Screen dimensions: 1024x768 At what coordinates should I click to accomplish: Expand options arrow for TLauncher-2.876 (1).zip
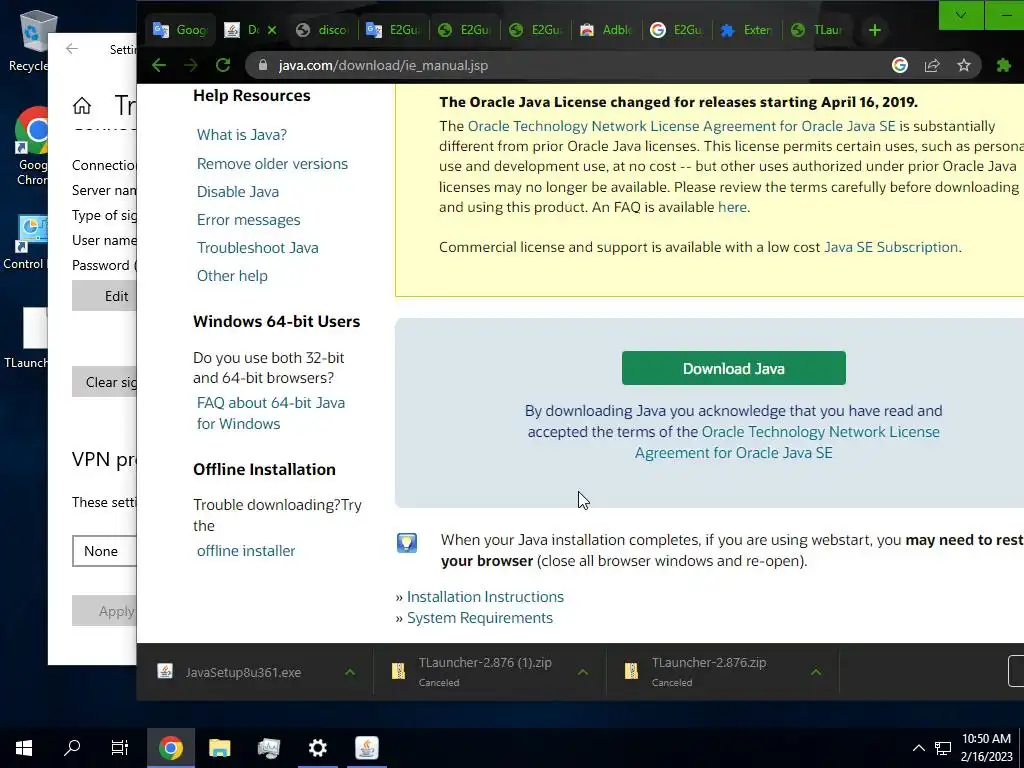click(583, 672)
